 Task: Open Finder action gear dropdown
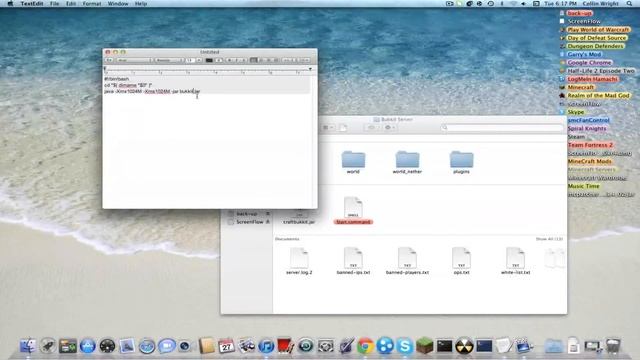[389, 128]
